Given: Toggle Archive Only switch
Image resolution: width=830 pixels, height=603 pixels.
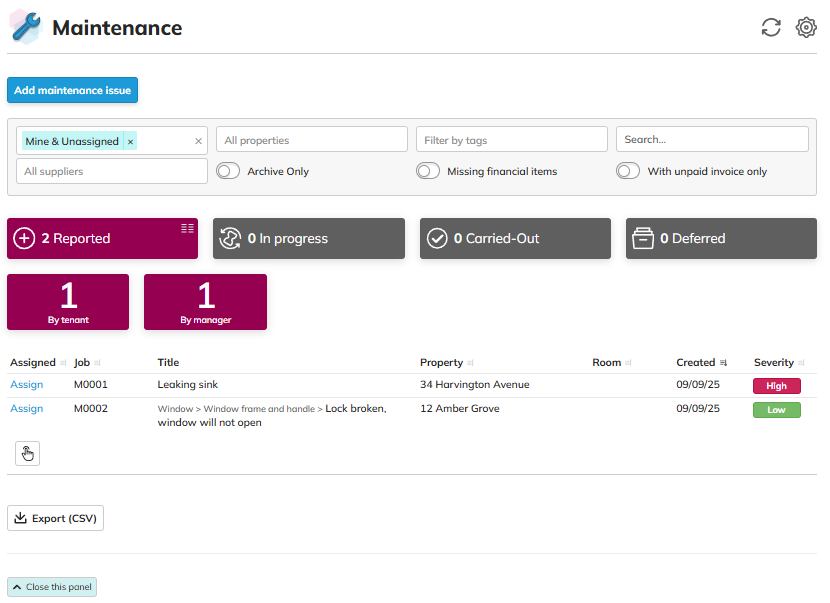Looking at the screenshot, I should pos(228,171).
